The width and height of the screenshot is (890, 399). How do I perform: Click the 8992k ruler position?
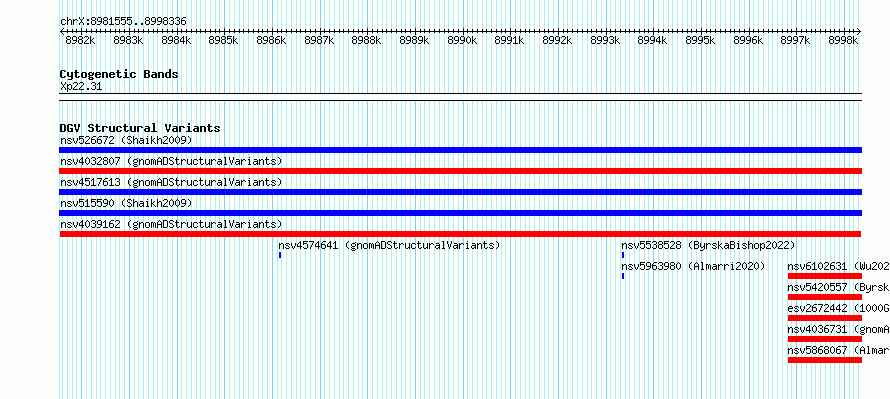click(x=557, y=40)
